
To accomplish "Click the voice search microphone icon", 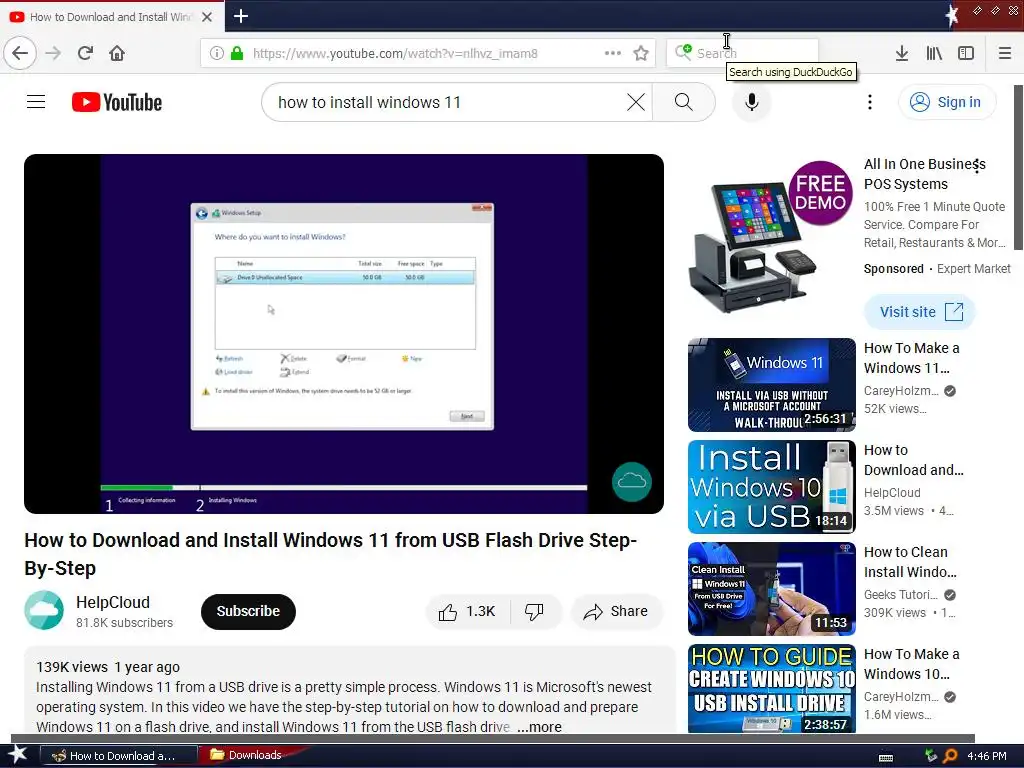I will [x=752, y=102].
